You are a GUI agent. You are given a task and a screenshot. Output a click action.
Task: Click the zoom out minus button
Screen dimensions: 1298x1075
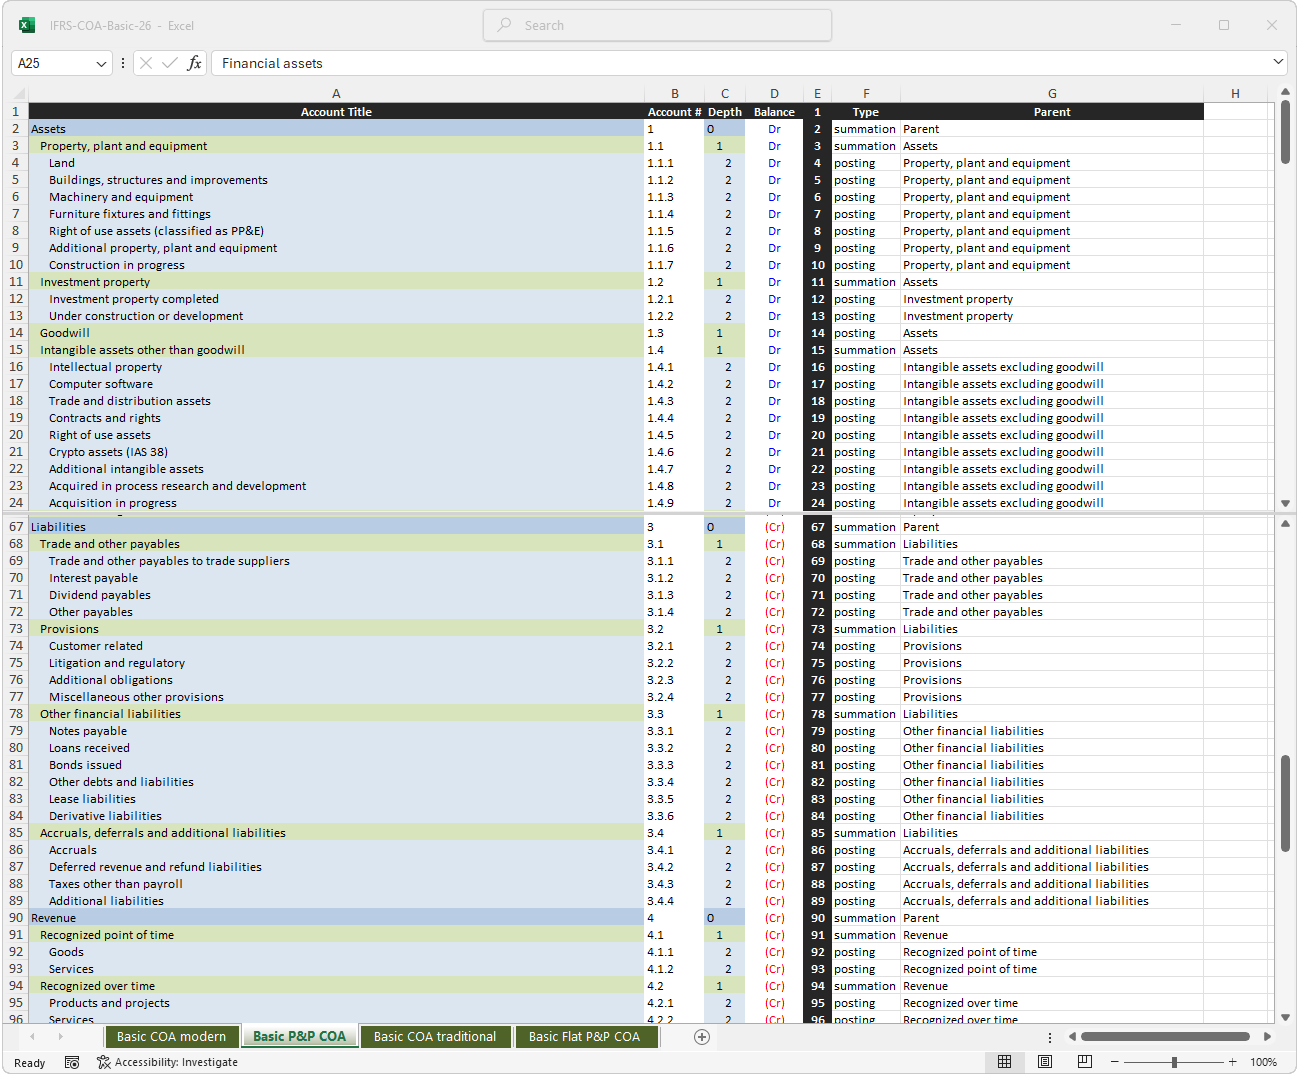point(1115,1062)
